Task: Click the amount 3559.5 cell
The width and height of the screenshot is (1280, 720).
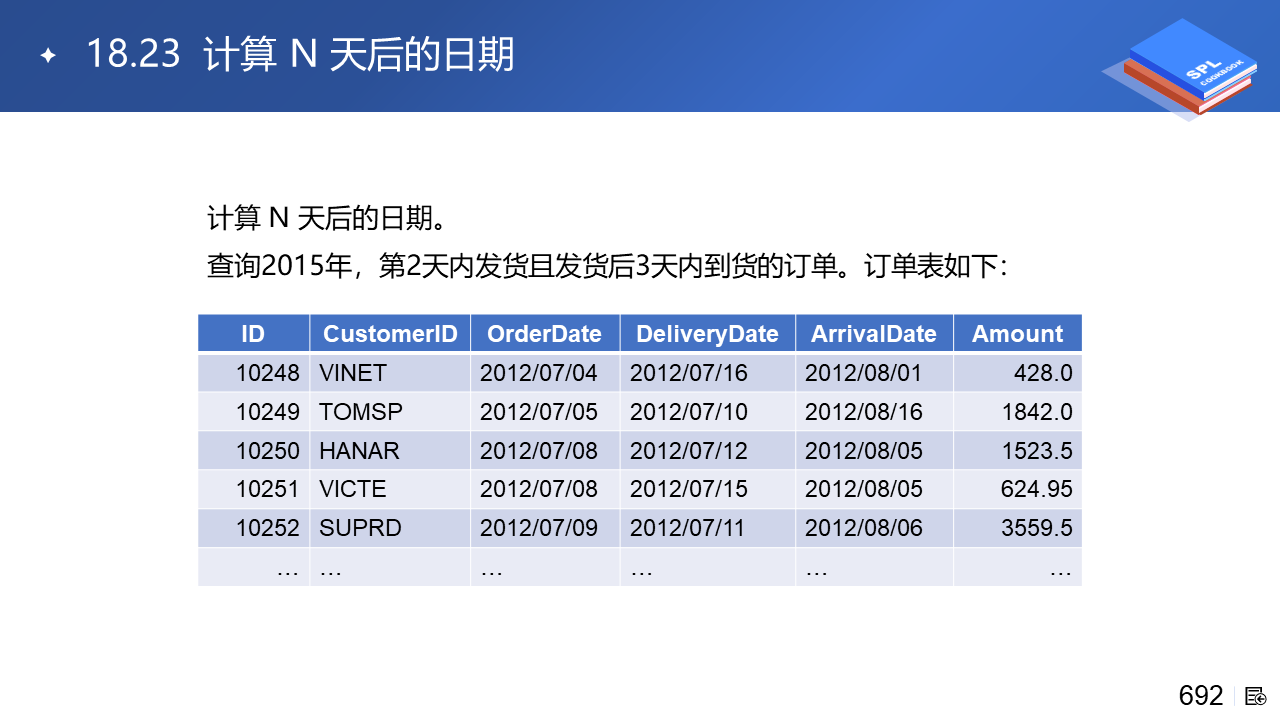Action: tap(1037, 528)
